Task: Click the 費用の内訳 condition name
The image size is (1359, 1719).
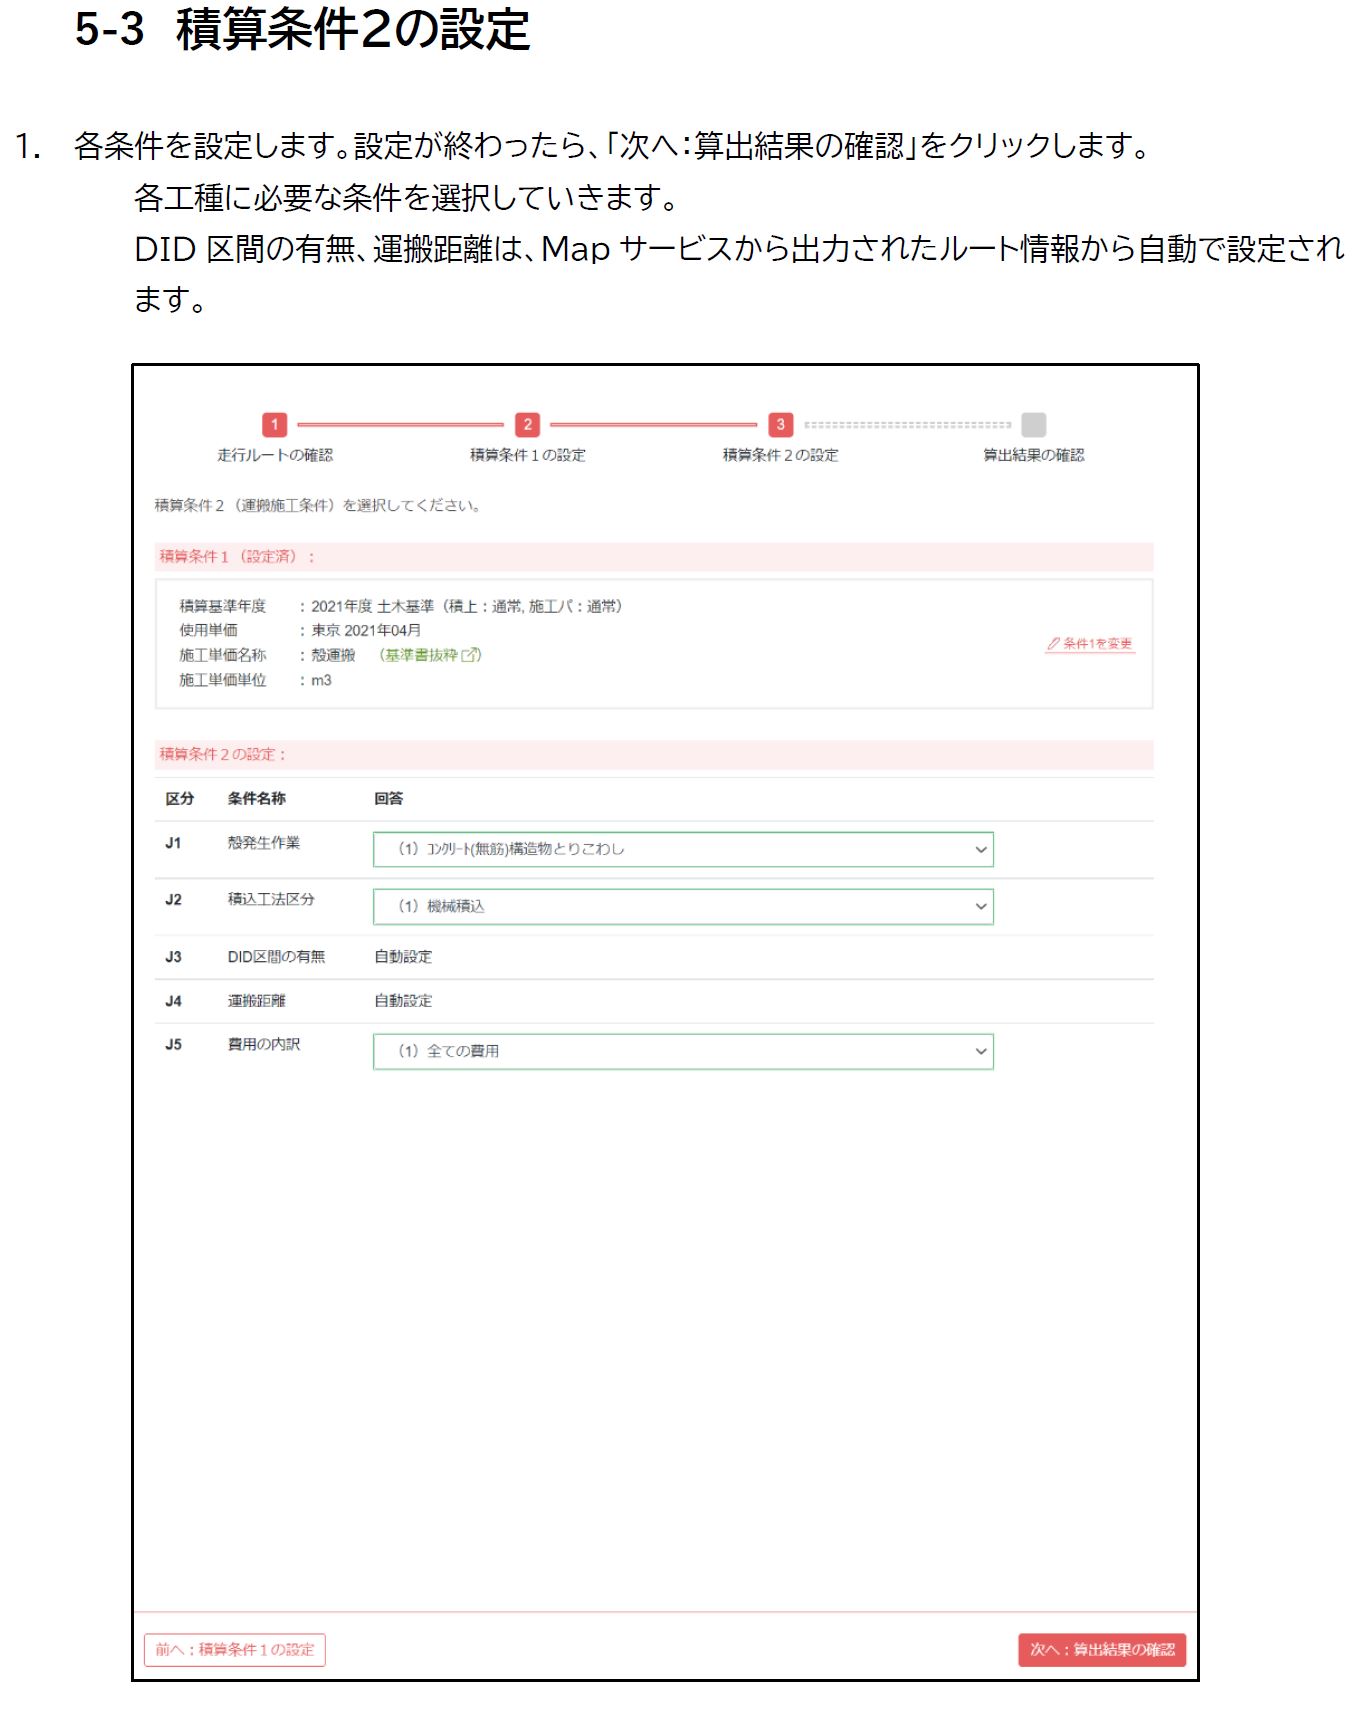Action: coord(264,1044)
